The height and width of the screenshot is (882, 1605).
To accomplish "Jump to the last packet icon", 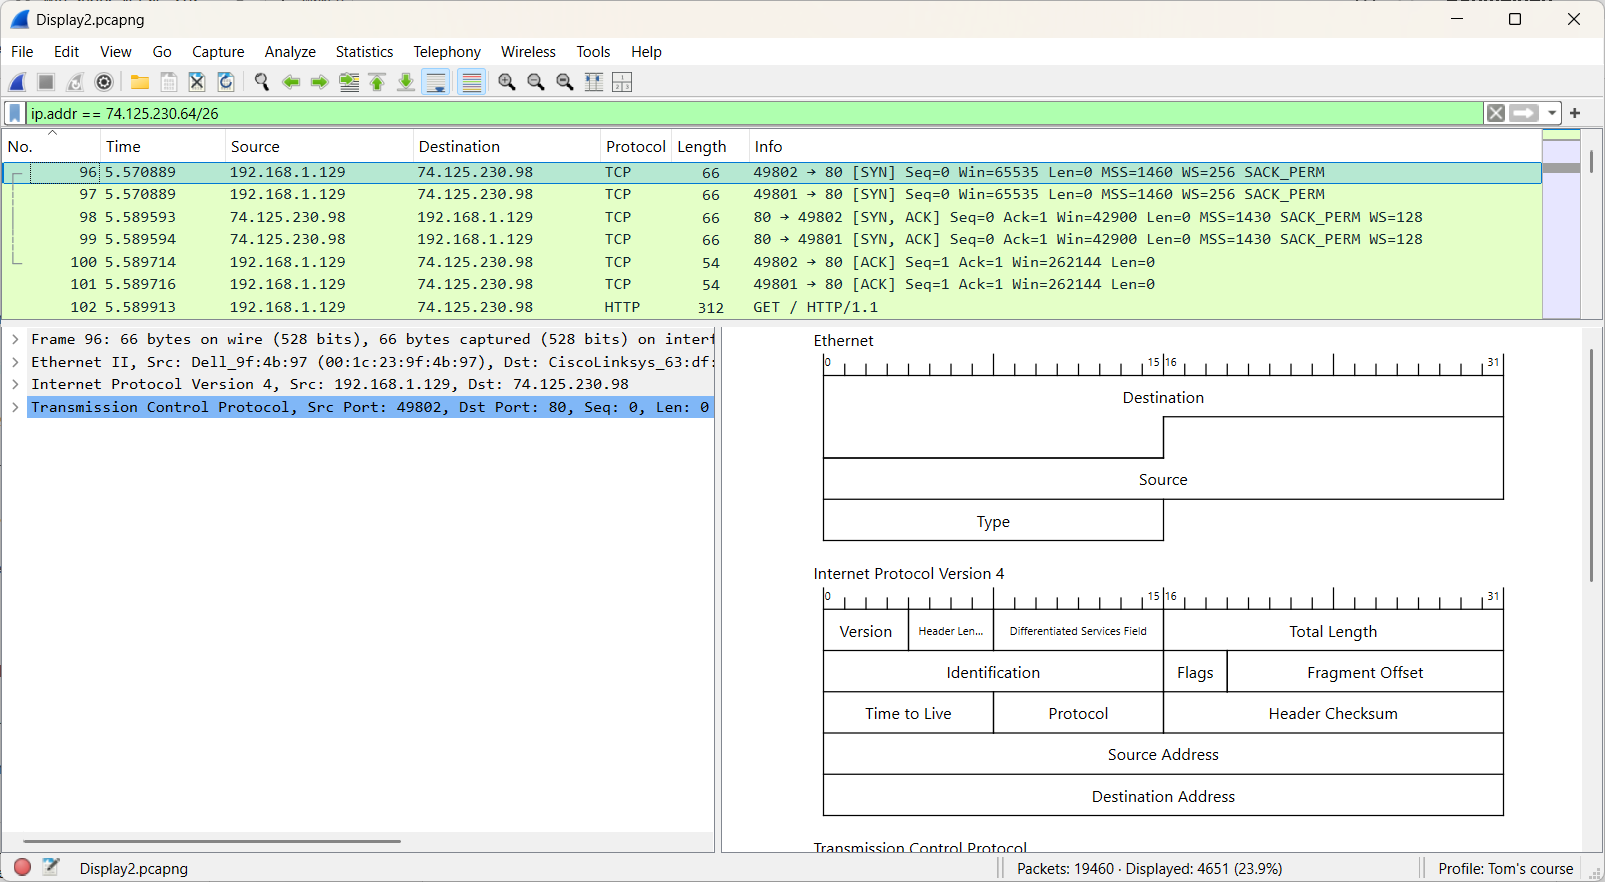I will (x=406, y=82).
